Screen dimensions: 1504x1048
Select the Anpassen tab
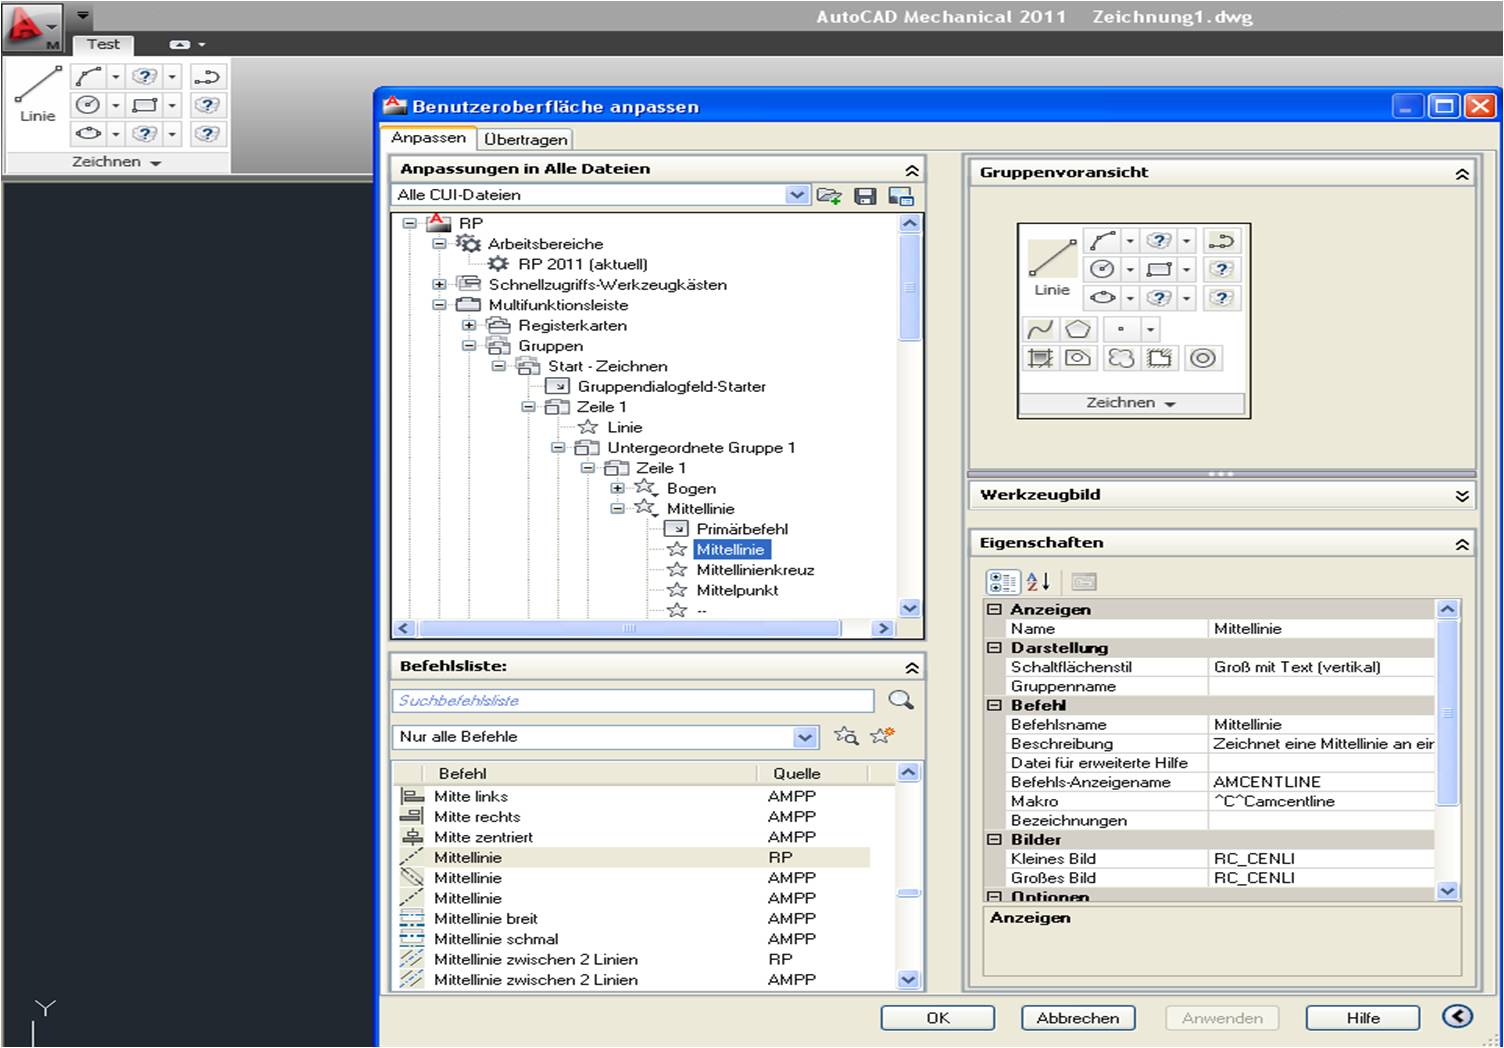tap(429, 138)
